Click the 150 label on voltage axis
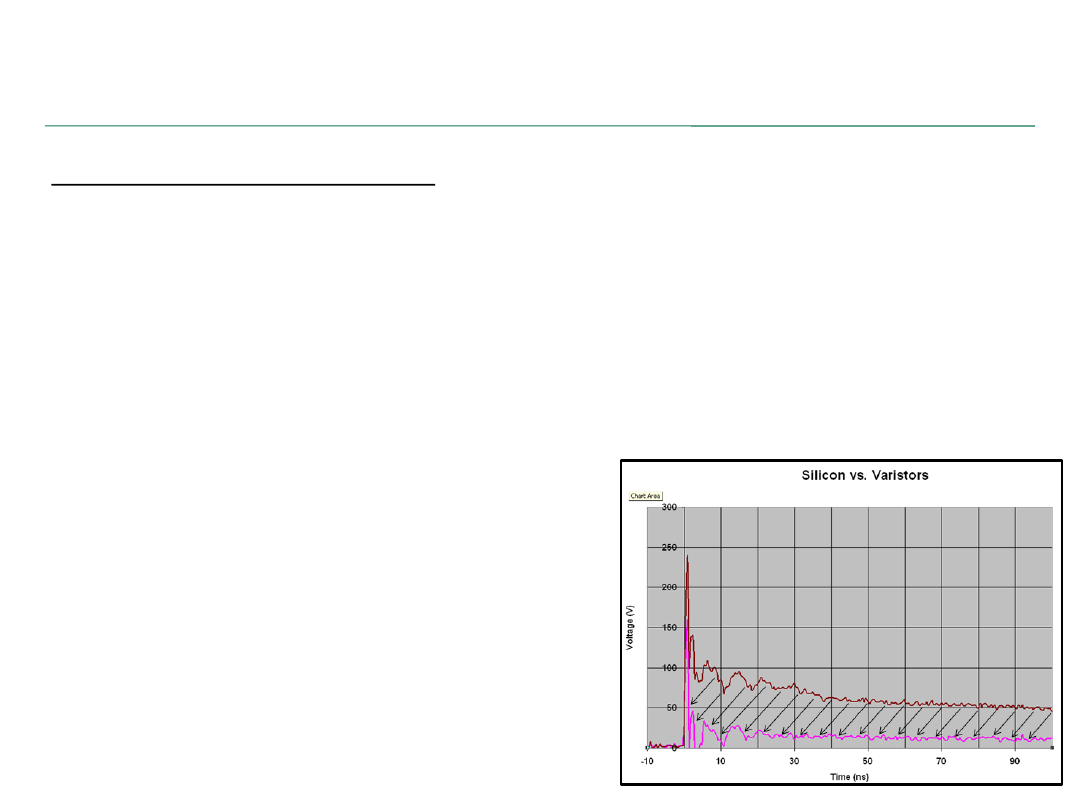The image size is (1080, 810). [x=643, y=628]
